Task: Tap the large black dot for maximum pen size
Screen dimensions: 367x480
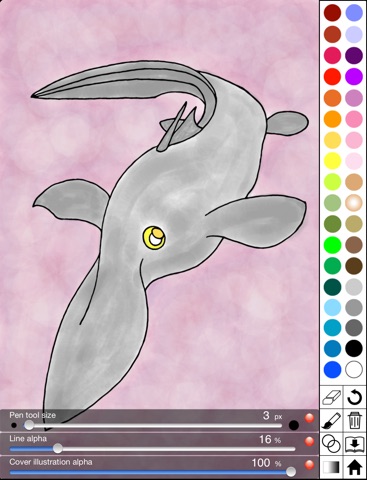Action: point(294,425)
